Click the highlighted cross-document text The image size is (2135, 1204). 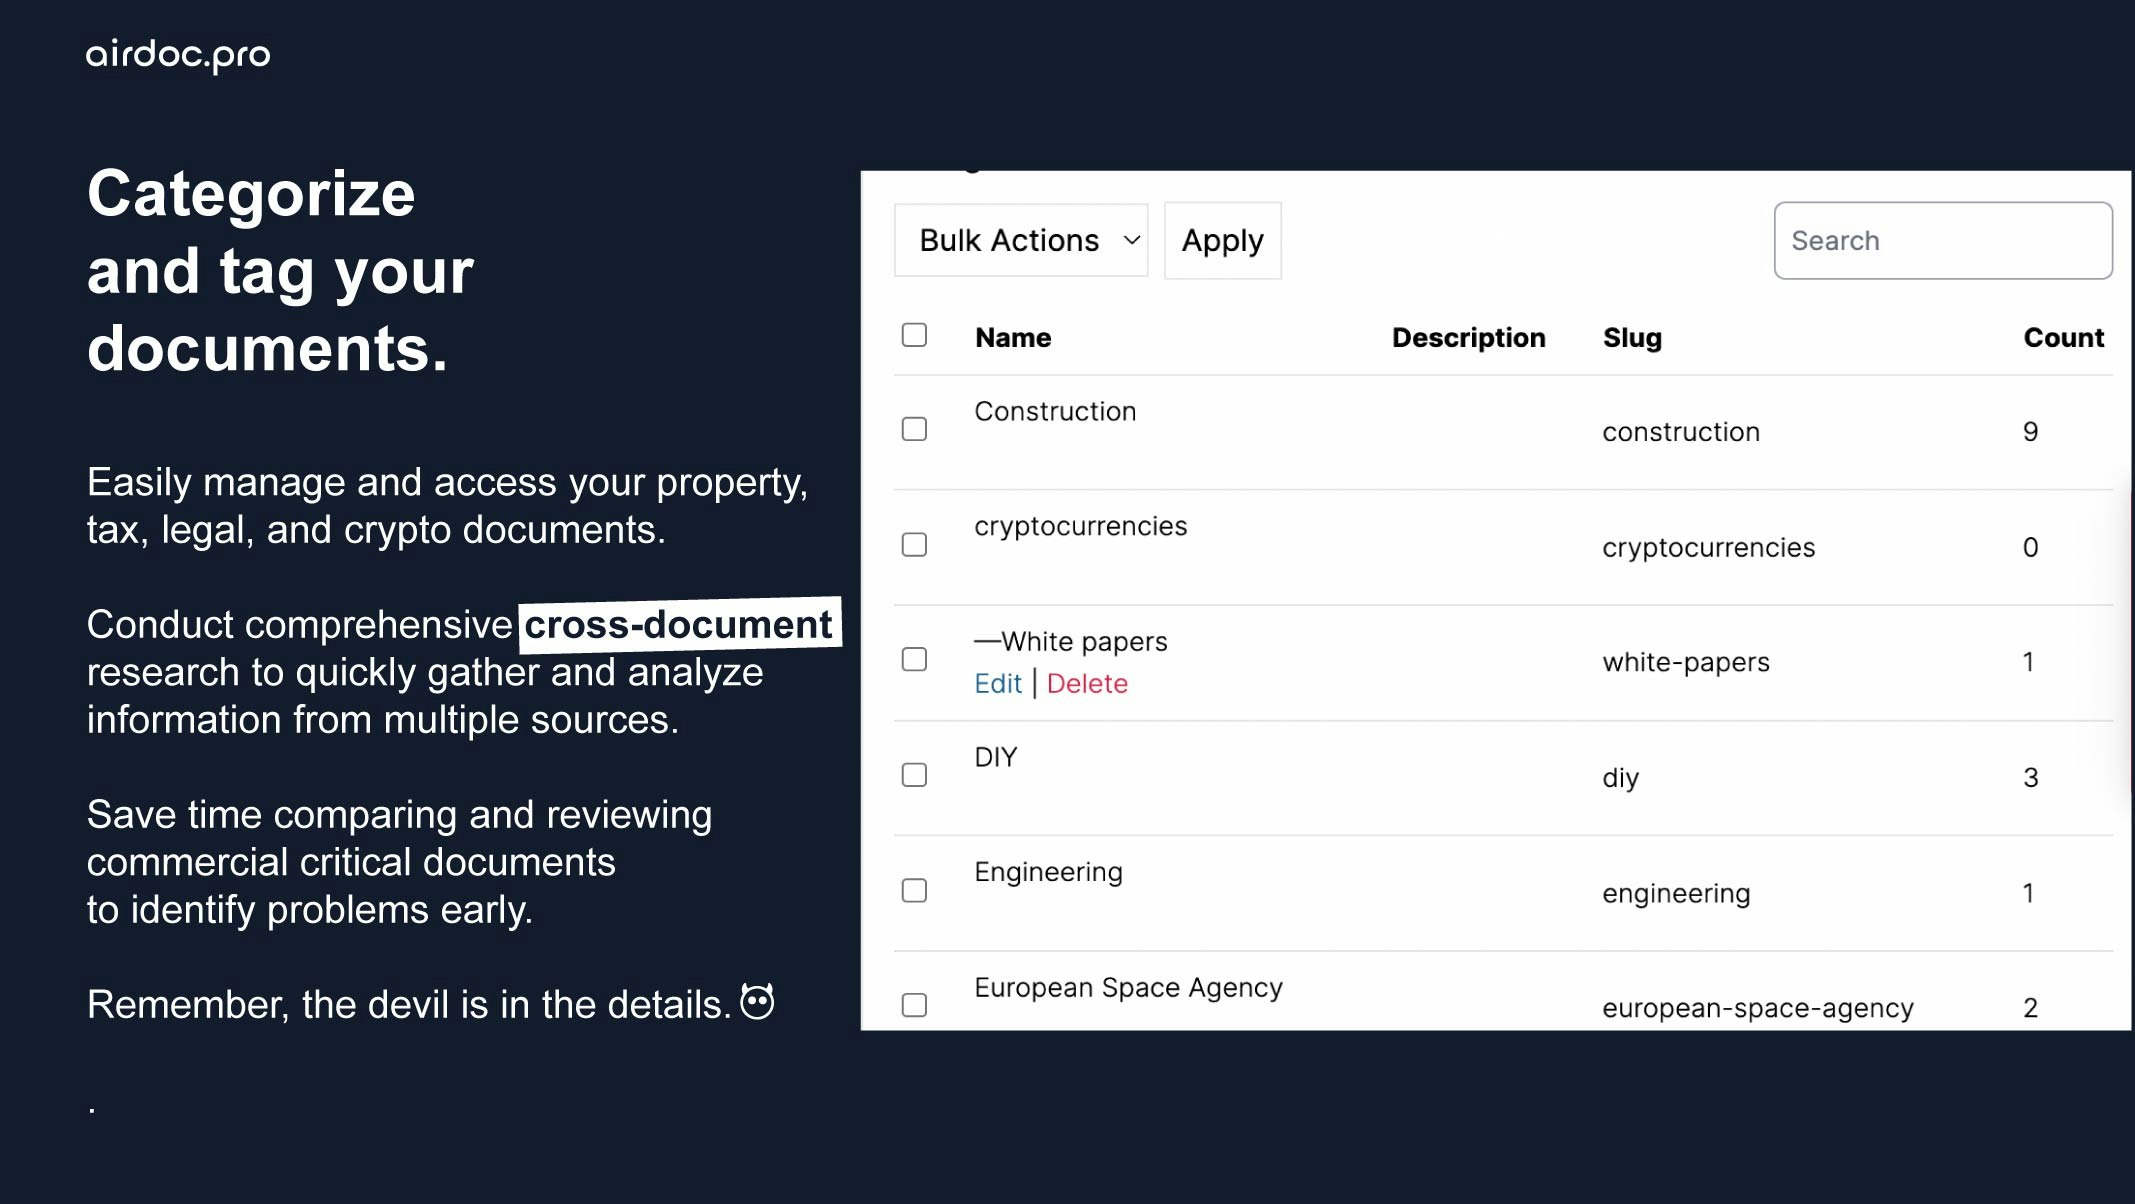[x=679, y=625]
